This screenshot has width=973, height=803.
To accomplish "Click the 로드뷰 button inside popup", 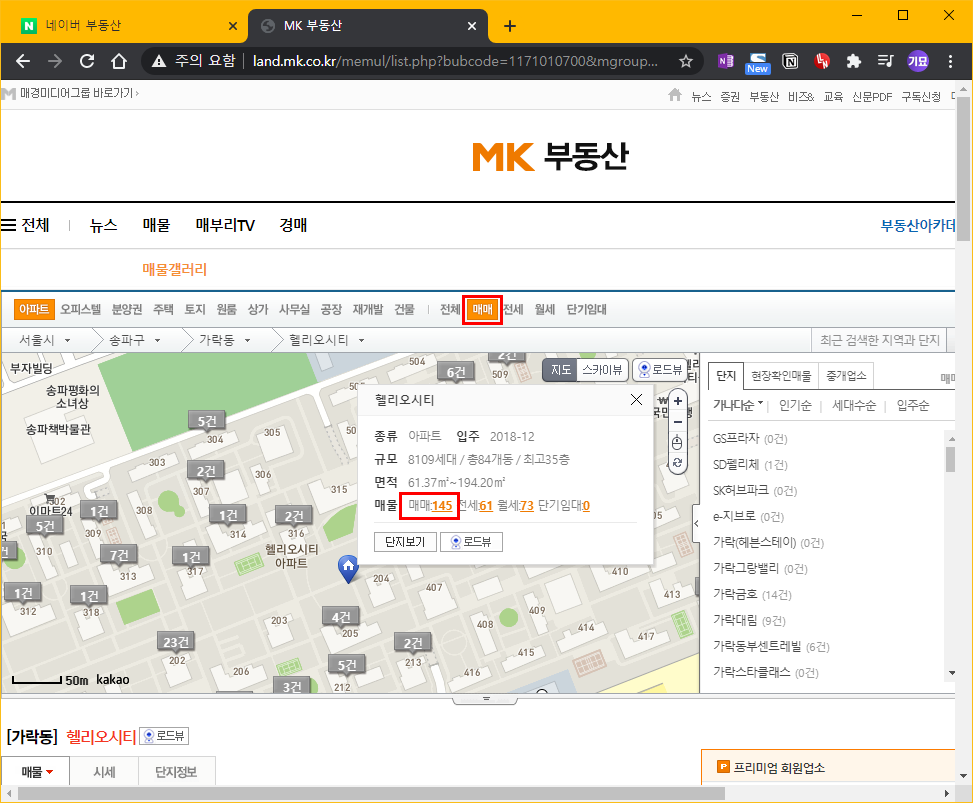I will 471,542.
